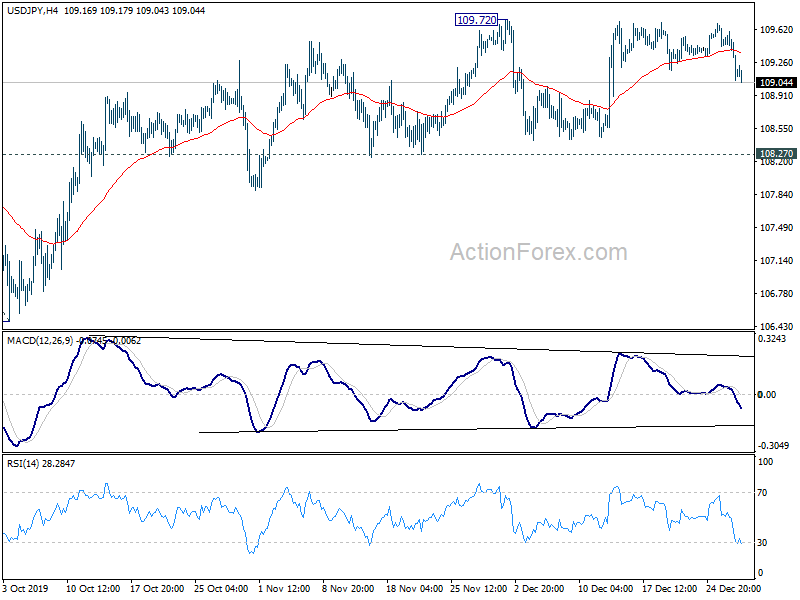Click the 1 Nov 12:00 time label
The width and height of the screenshot is (800, 600).
(284, 589)
